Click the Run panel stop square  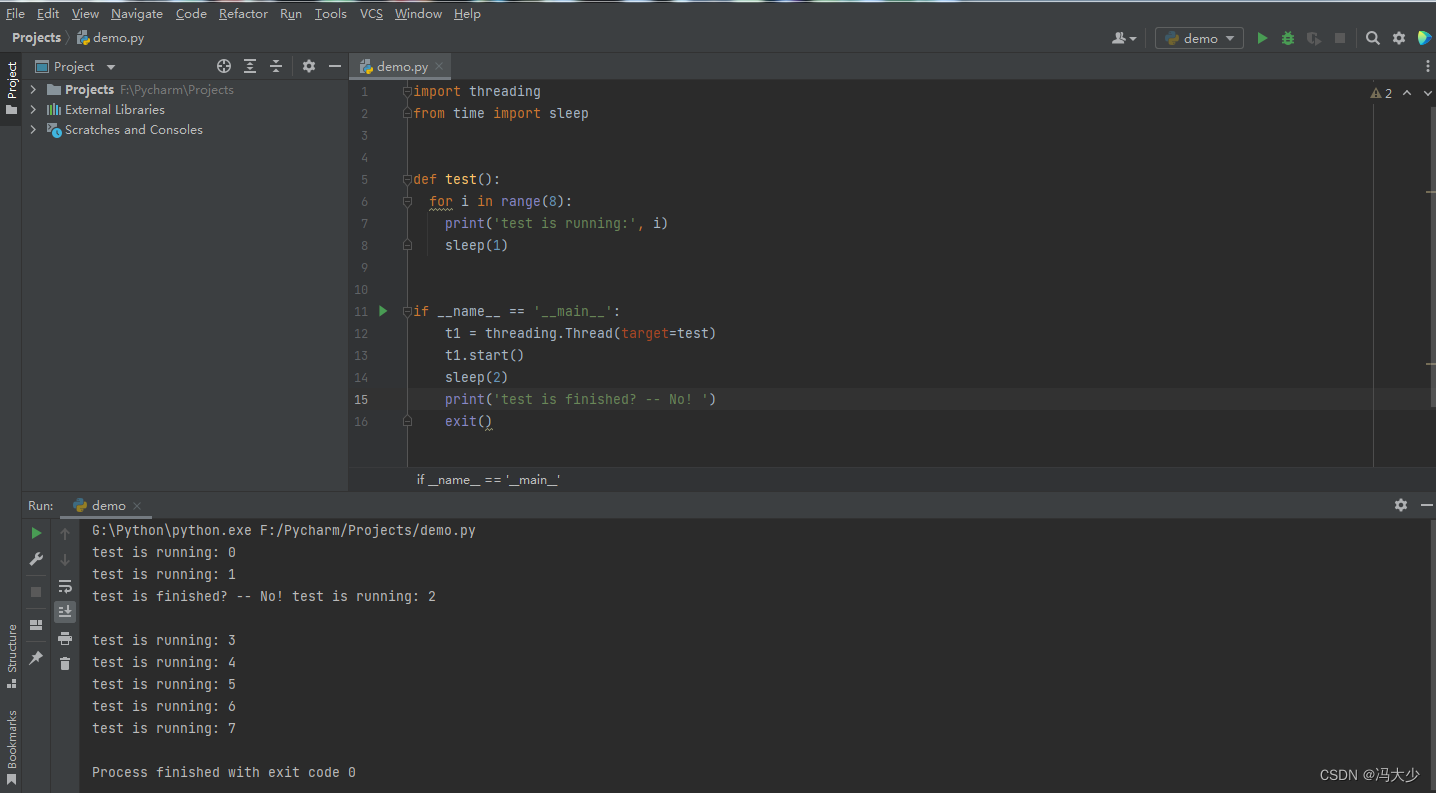[36, 591]
